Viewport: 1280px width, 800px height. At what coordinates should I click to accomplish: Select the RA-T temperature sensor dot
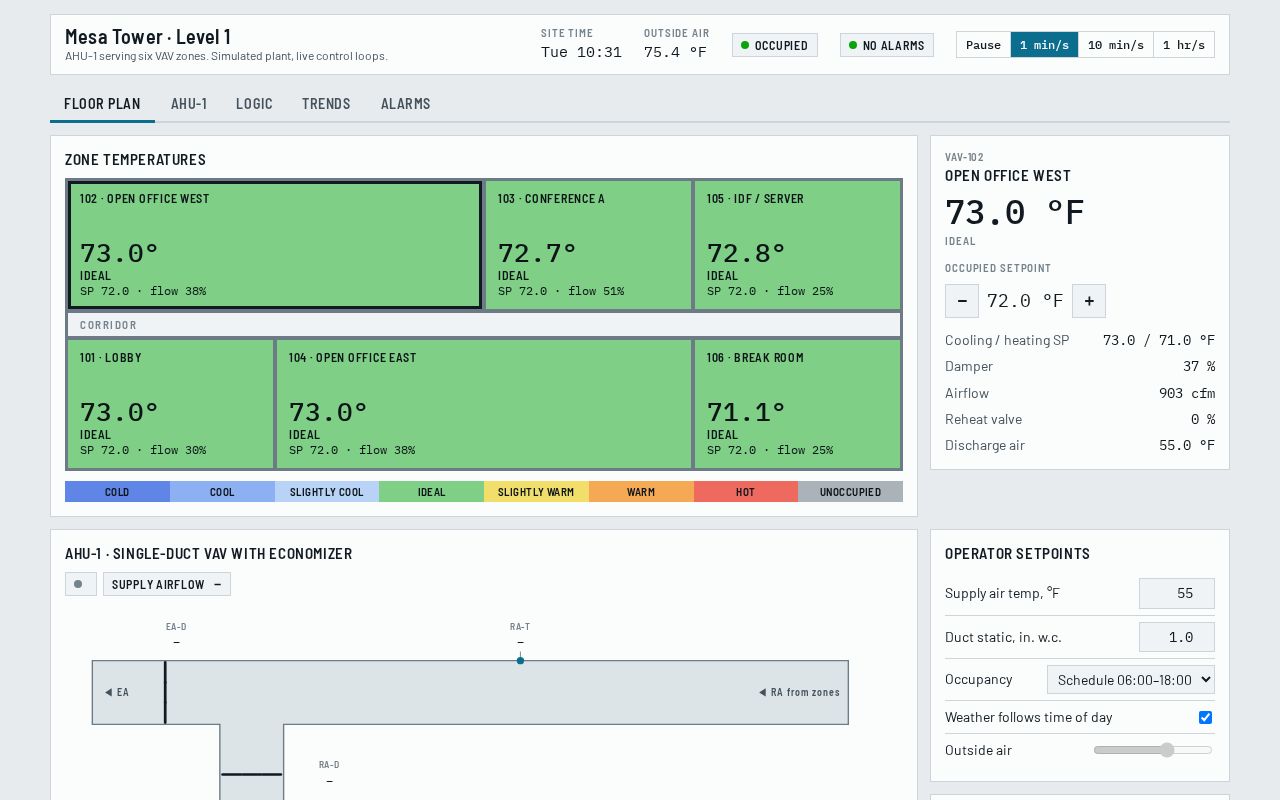tap(520, 660)
